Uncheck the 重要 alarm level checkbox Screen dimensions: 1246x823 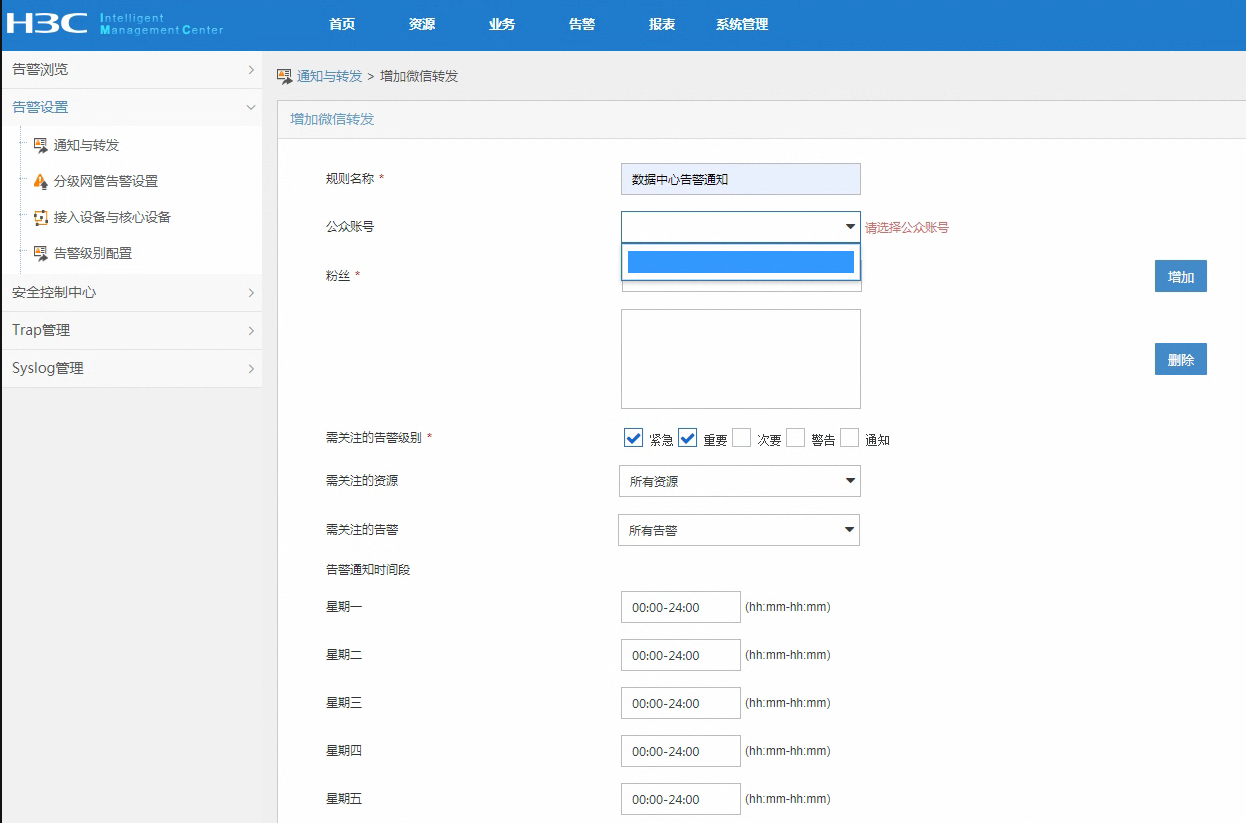point(687,438)
